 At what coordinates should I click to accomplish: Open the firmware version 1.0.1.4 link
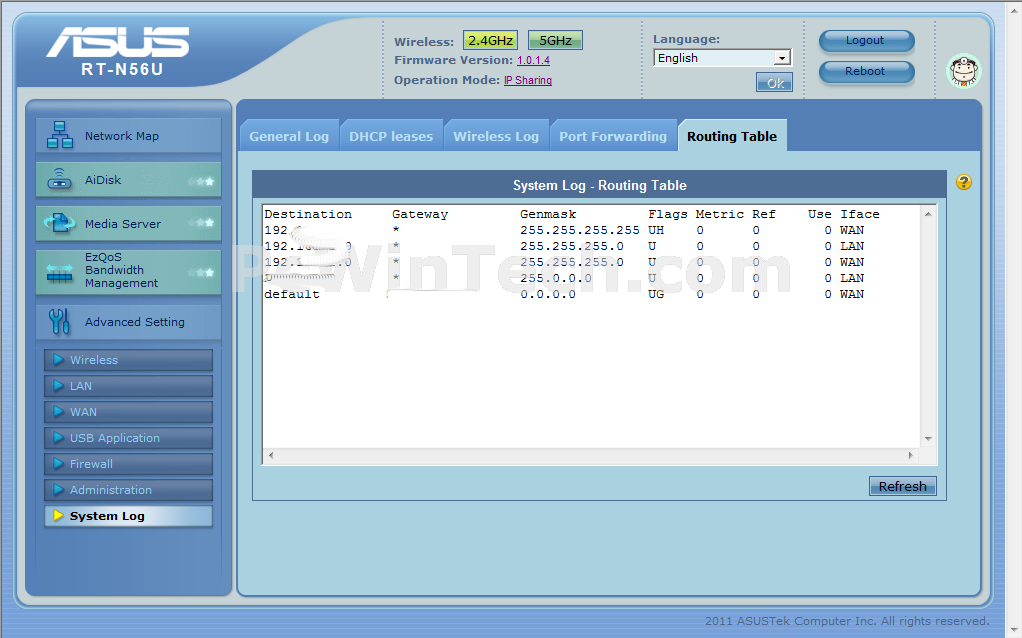click(x=533, y=61)
